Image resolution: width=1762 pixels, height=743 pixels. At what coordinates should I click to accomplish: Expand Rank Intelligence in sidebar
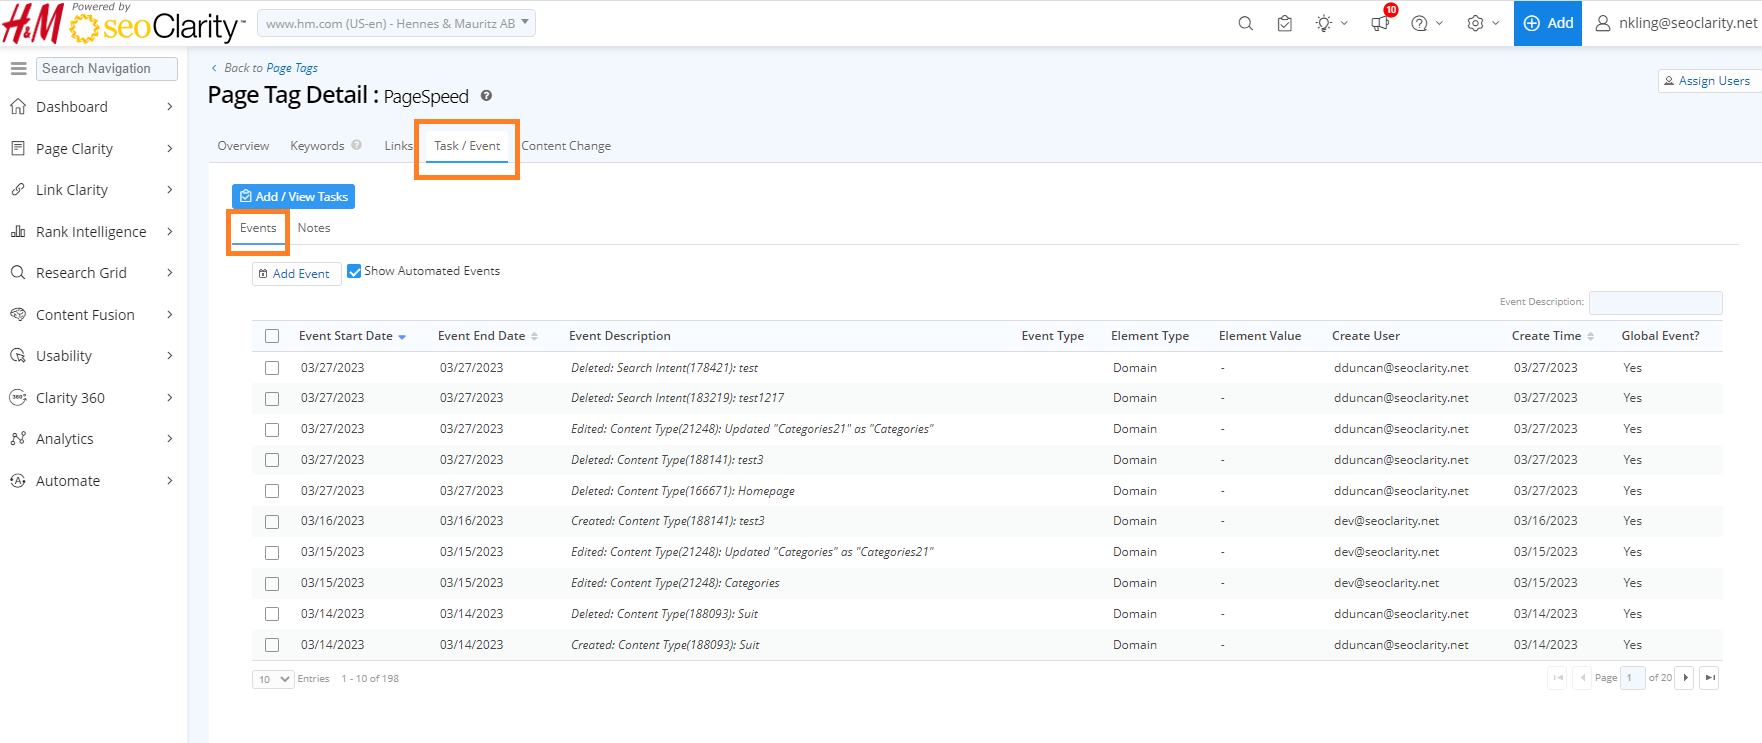click(x=91, y=232)
